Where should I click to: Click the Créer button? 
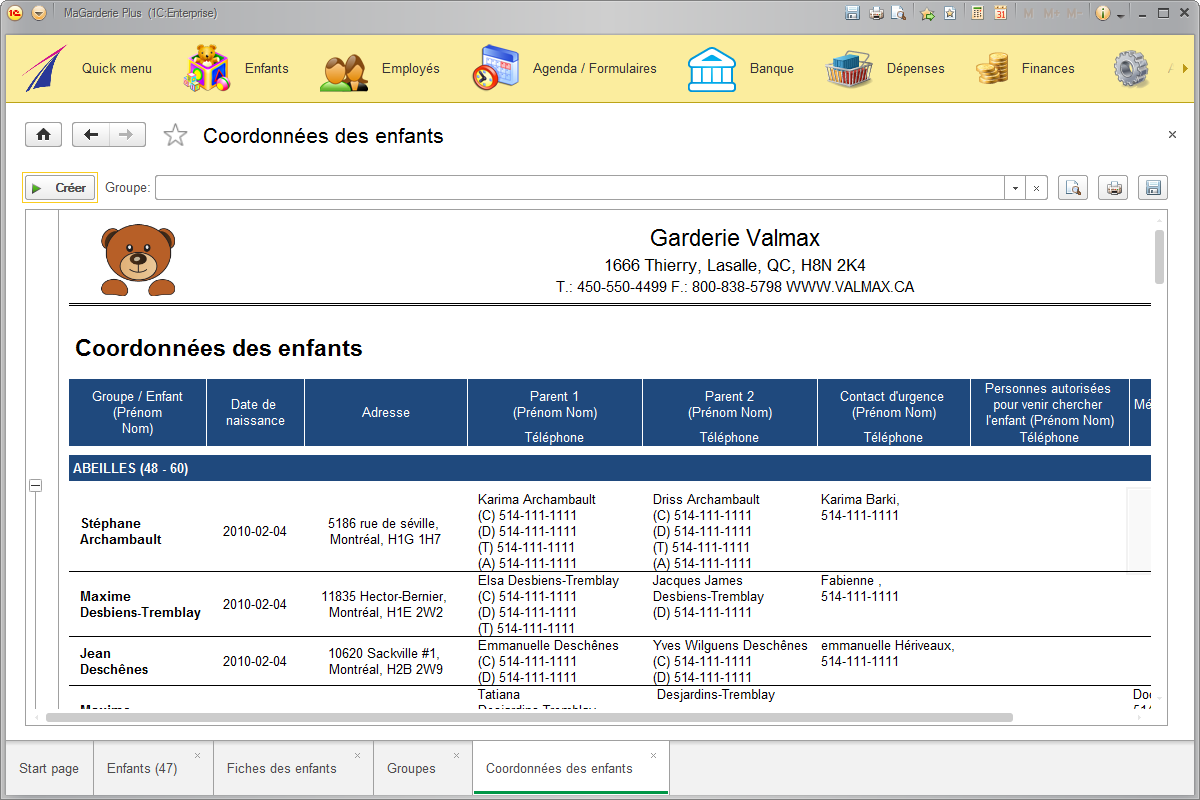tap(59, 187)
